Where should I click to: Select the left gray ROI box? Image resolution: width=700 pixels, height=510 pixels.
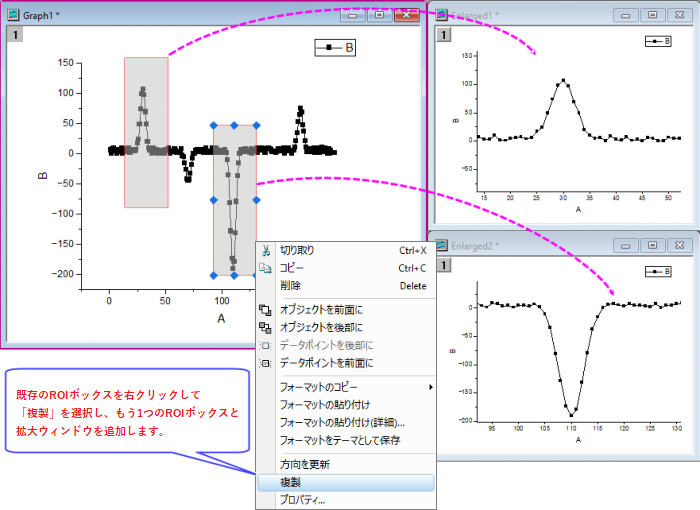pyautogui.click(x=146, y=132)
